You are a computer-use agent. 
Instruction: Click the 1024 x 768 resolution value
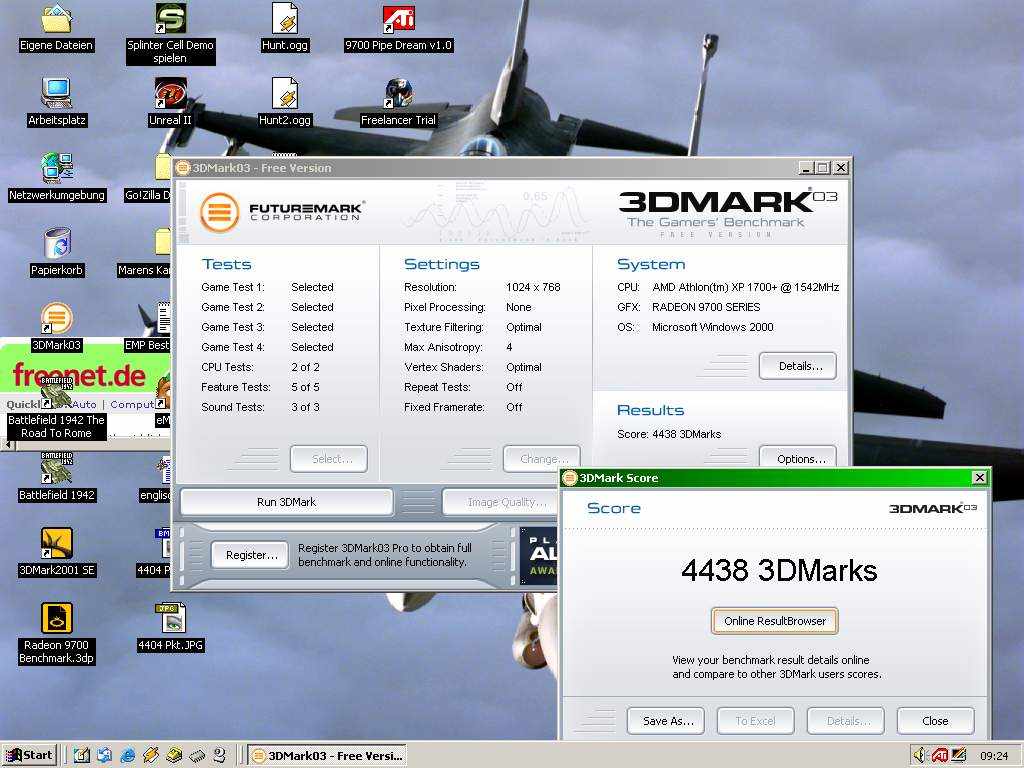[533, 287]
